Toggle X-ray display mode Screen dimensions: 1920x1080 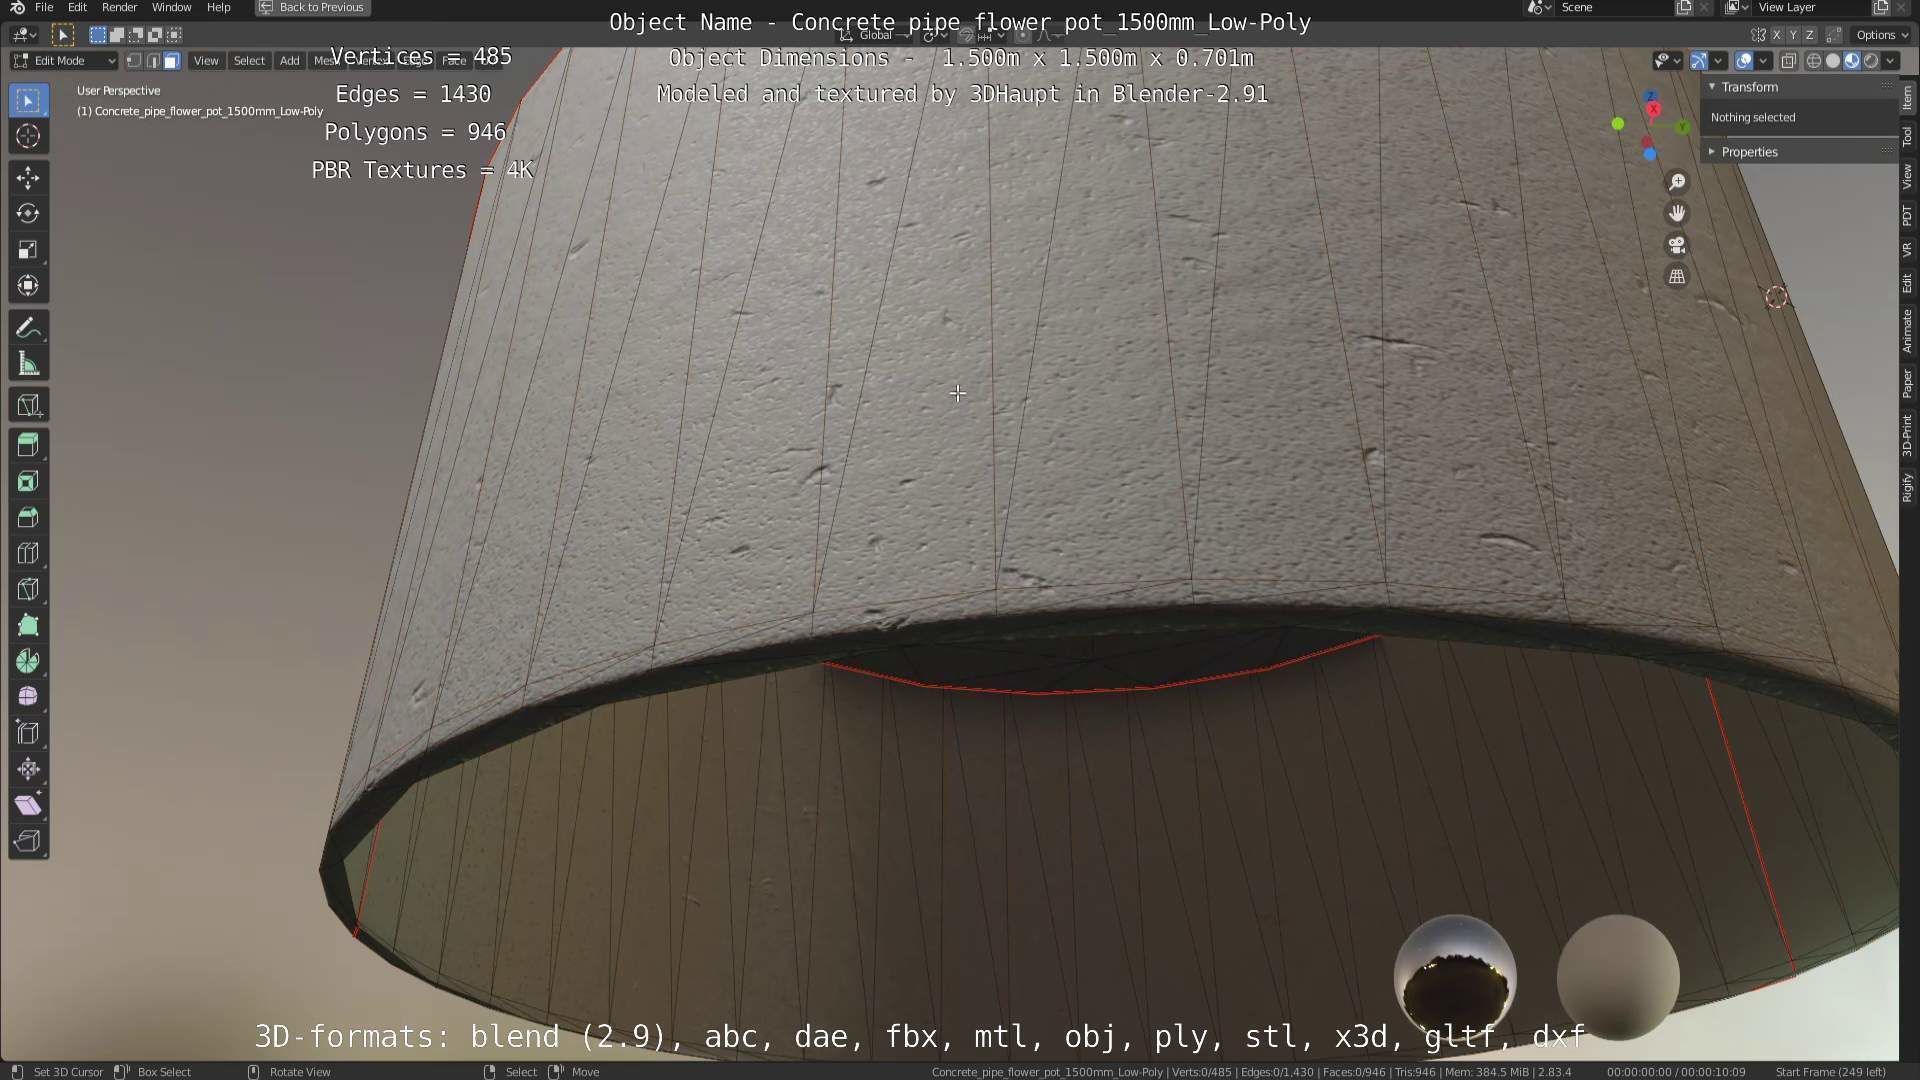coord(1789,61)
